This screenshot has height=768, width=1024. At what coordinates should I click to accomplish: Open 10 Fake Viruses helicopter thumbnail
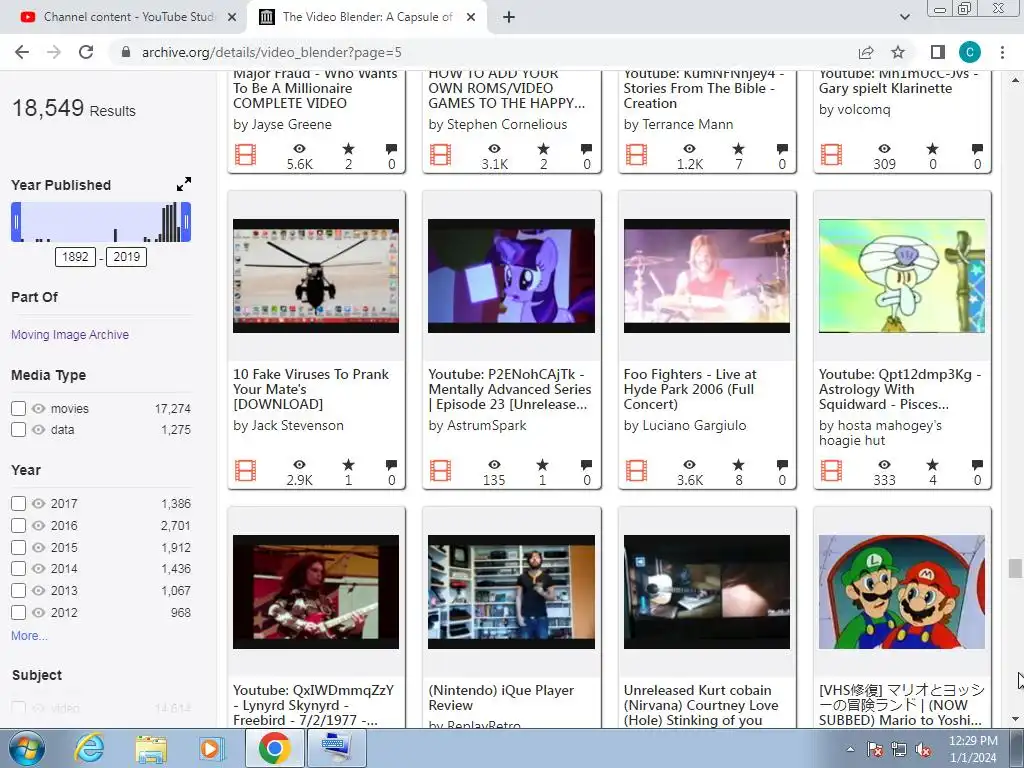point(316,276)
